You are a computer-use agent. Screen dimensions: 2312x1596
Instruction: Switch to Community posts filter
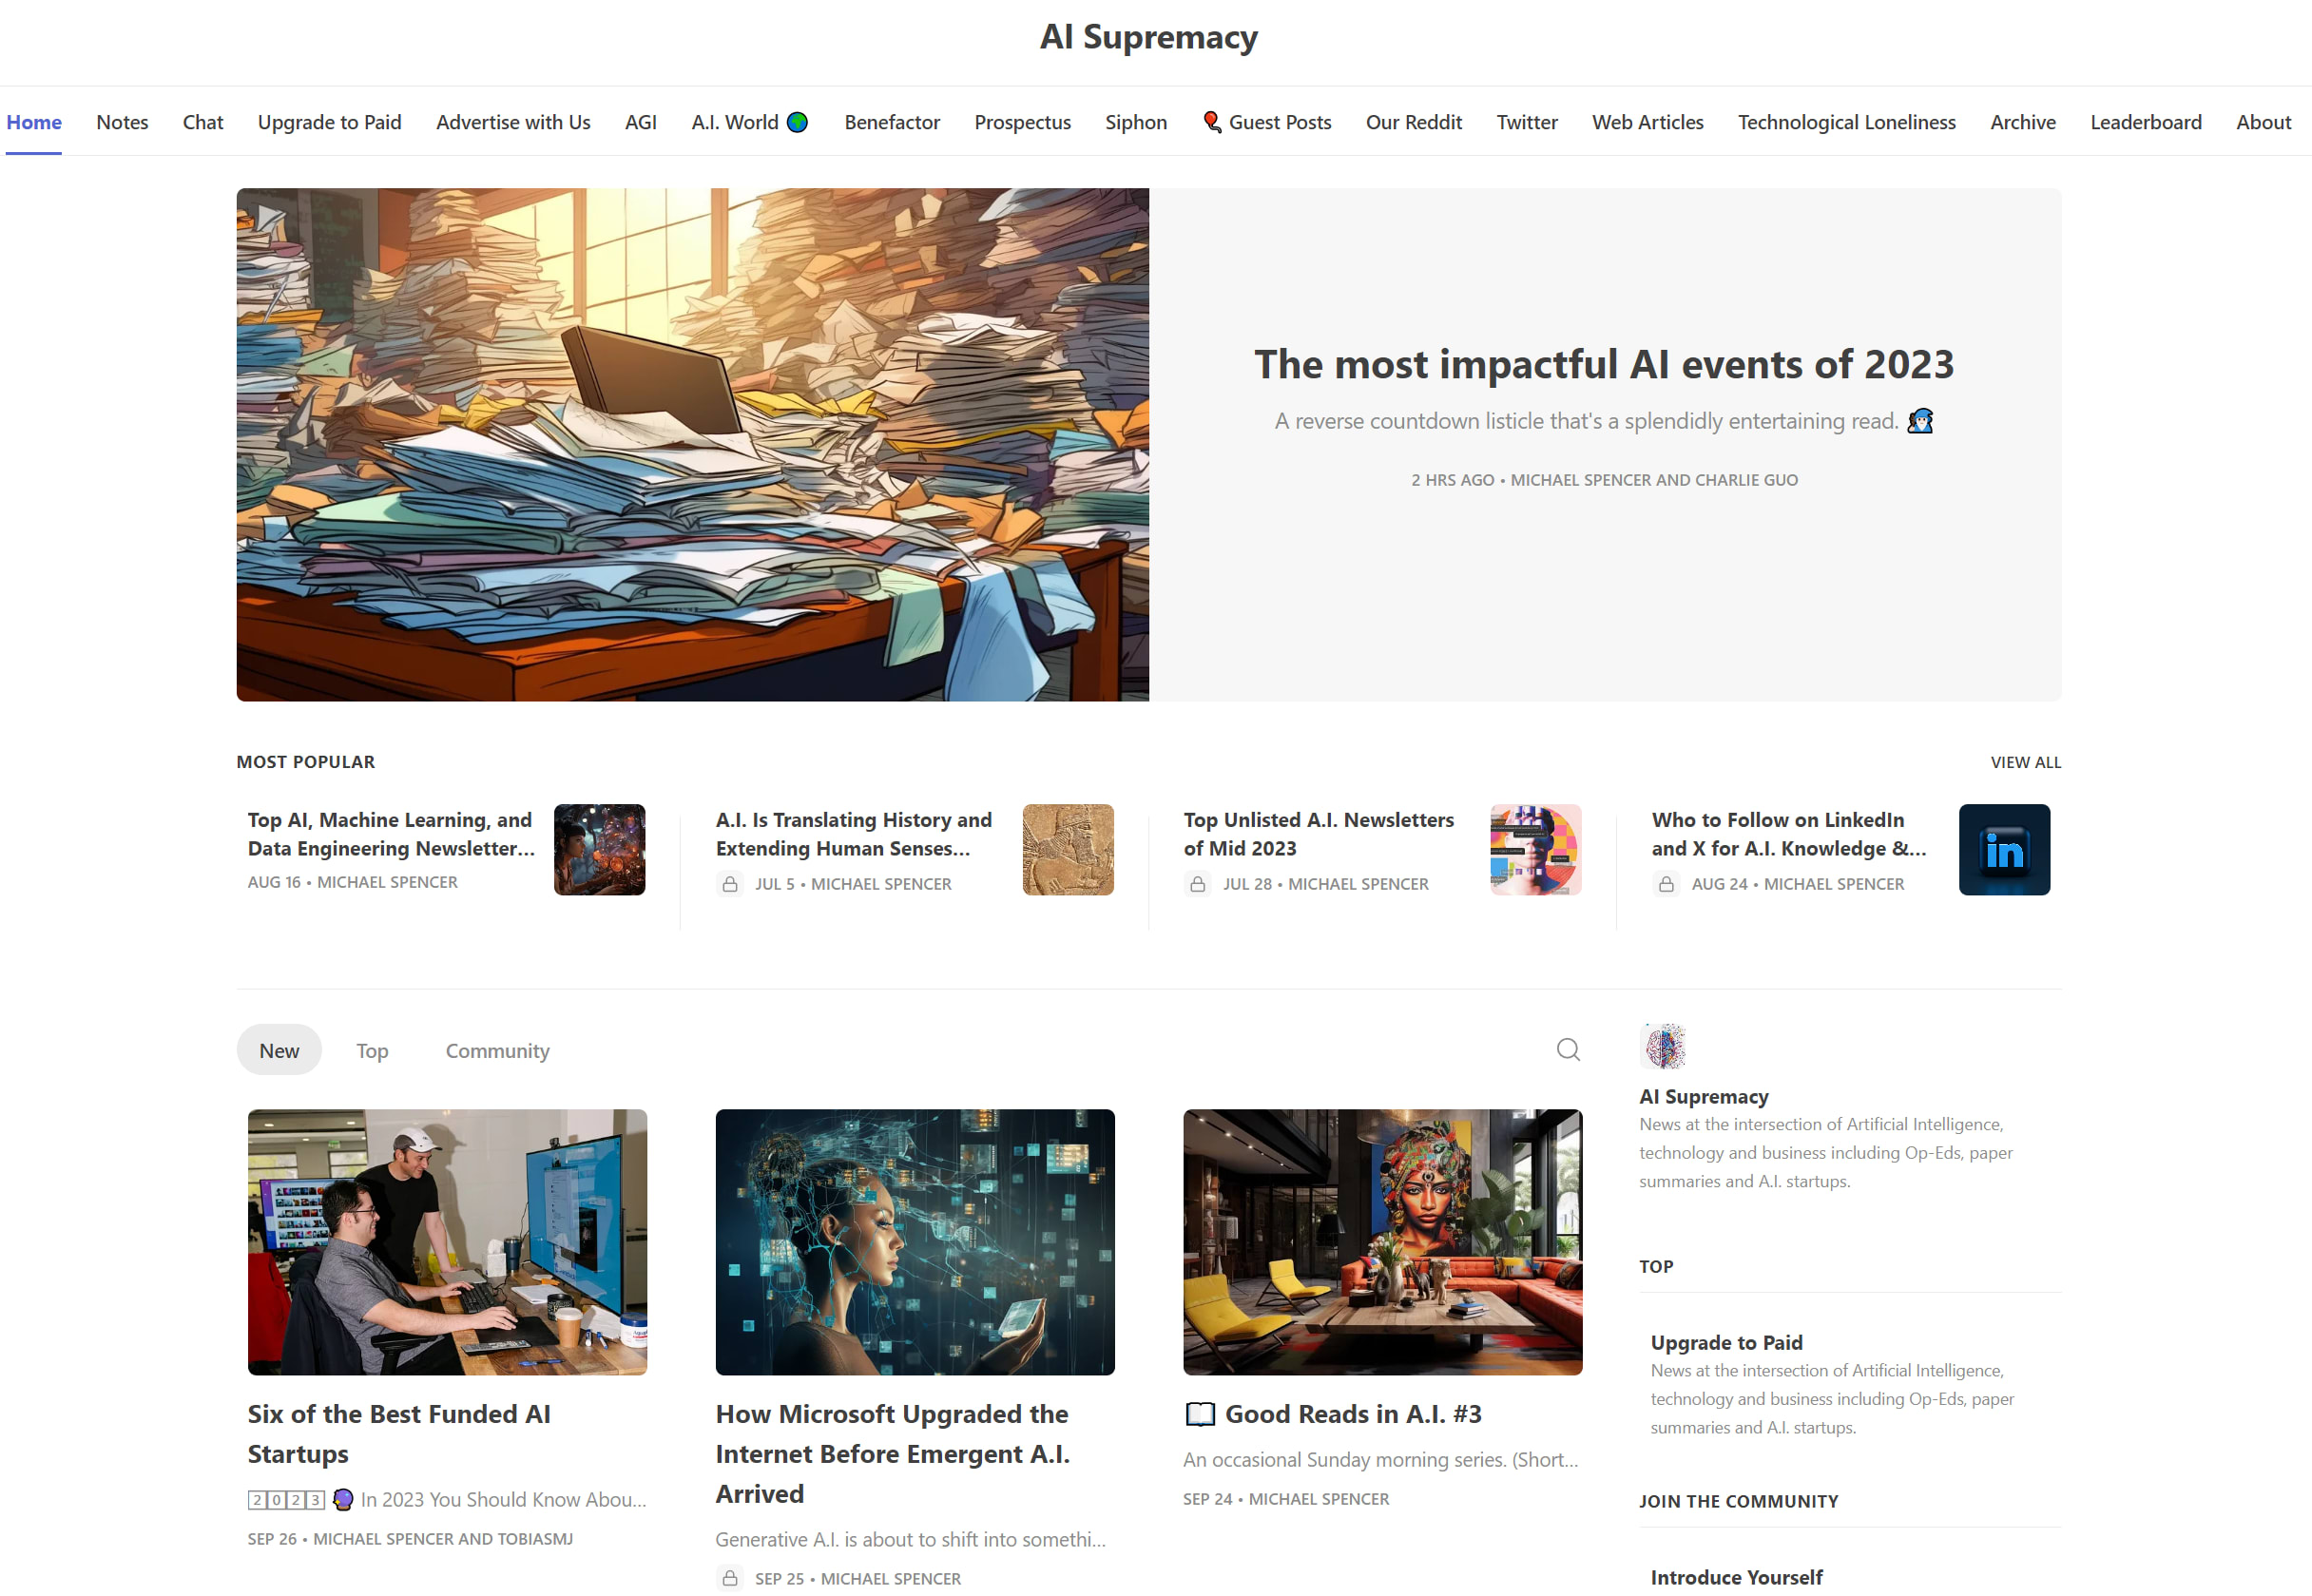tap(497, 1050)
